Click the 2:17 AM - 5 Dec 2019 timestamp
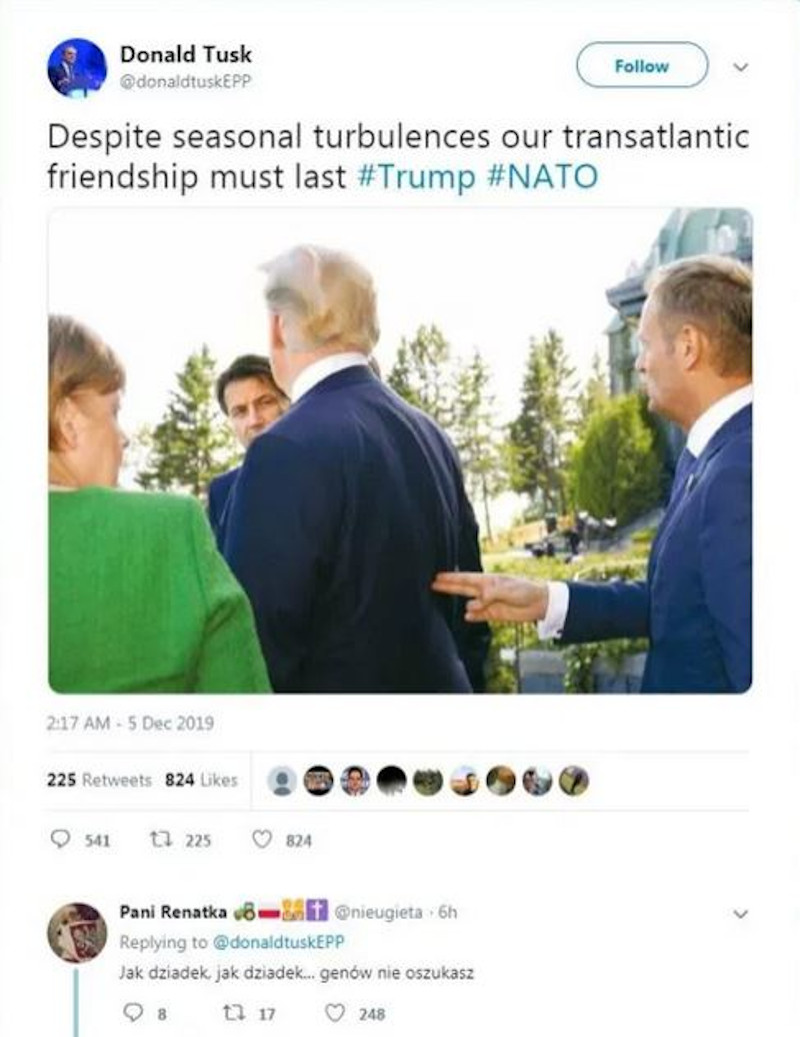This screenshot has height=1037, width=800. point(130,723)
